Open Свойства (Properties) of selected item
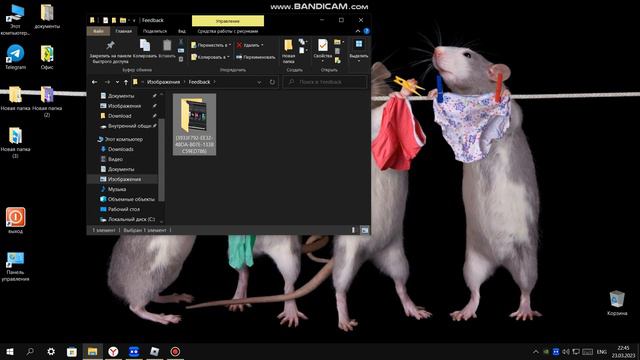The image size is (640, 360). (x=322, y=51)
